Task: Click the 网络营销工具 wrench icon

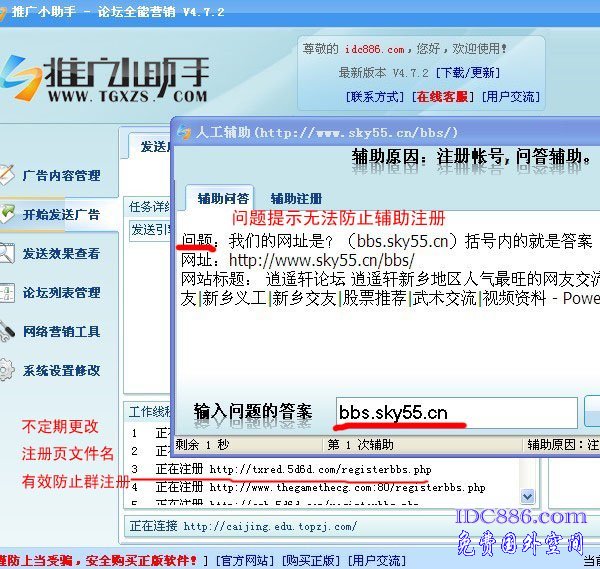Action: pos(8,331)
